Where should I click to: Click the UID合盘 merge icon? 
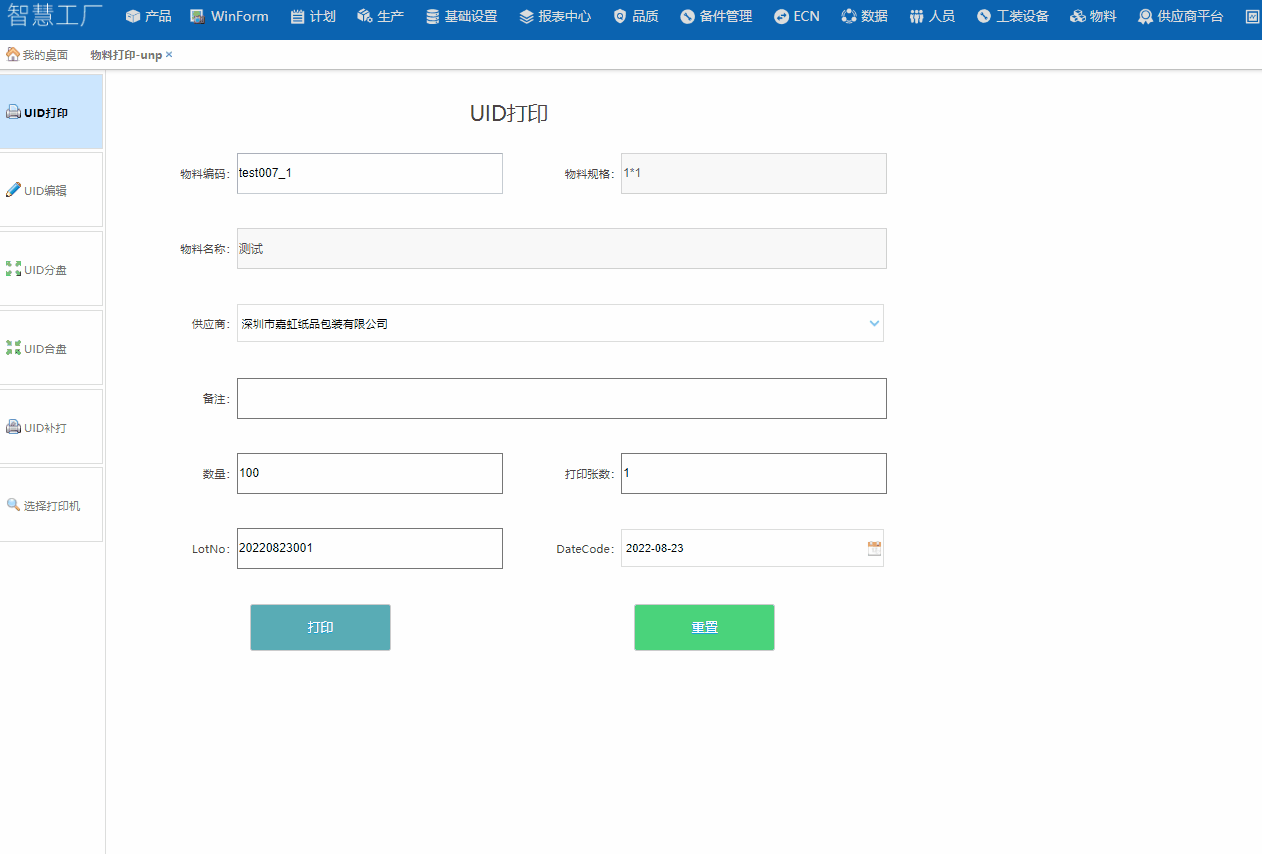13,348
